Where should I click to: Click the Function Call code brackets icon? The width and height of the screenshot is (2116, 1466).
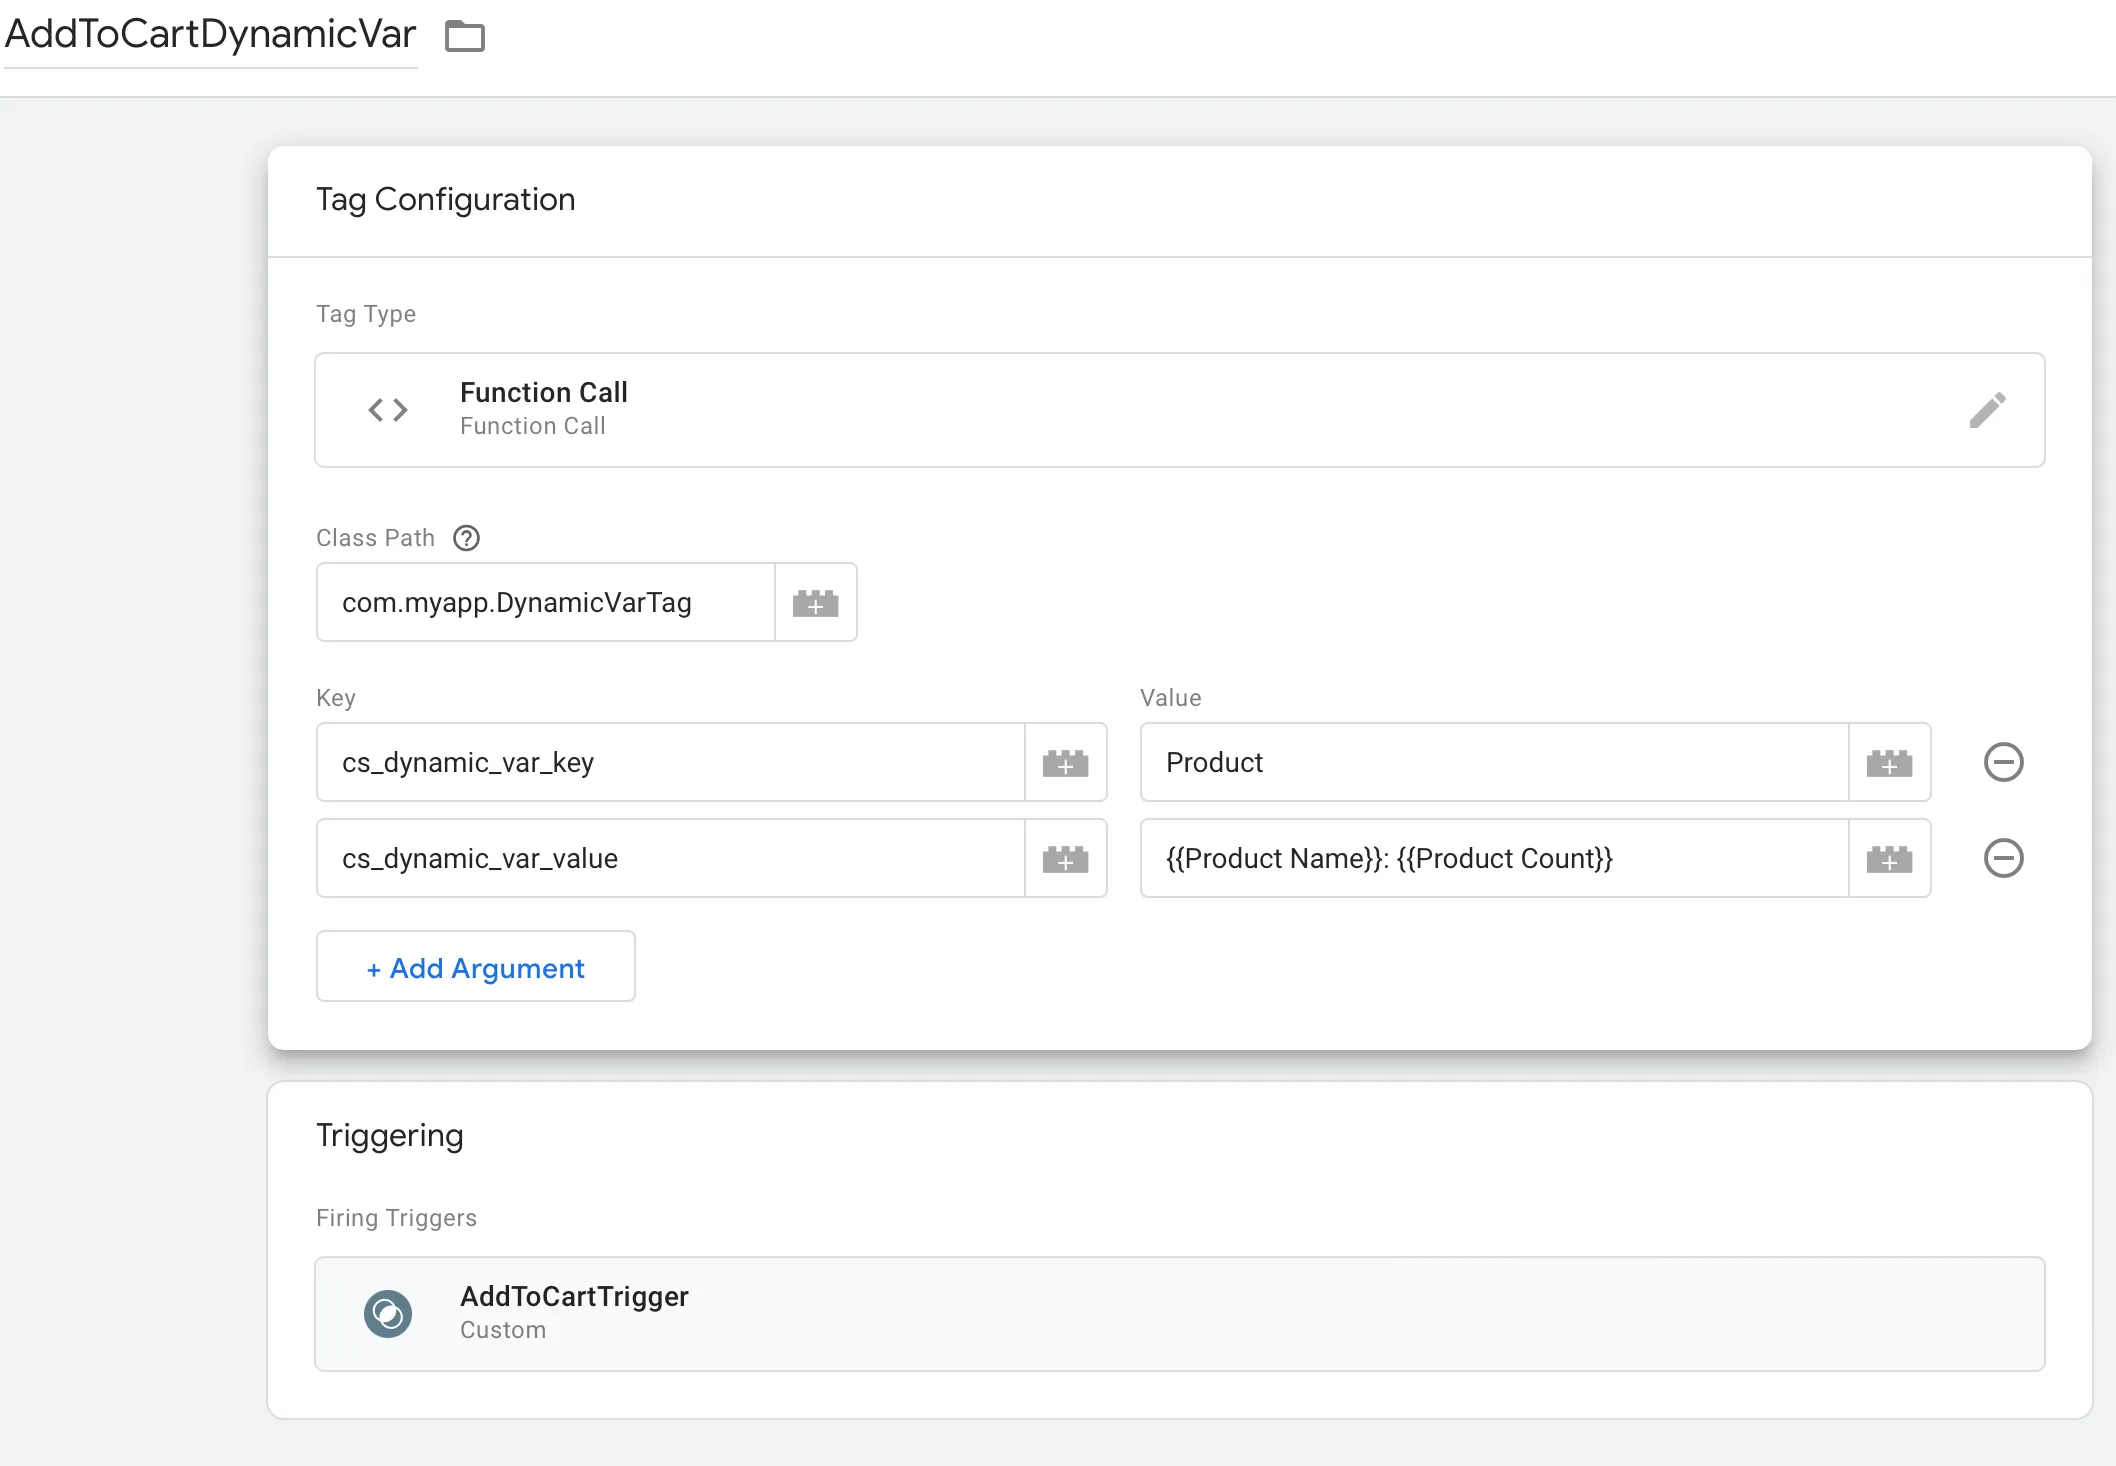coord(388,410)
